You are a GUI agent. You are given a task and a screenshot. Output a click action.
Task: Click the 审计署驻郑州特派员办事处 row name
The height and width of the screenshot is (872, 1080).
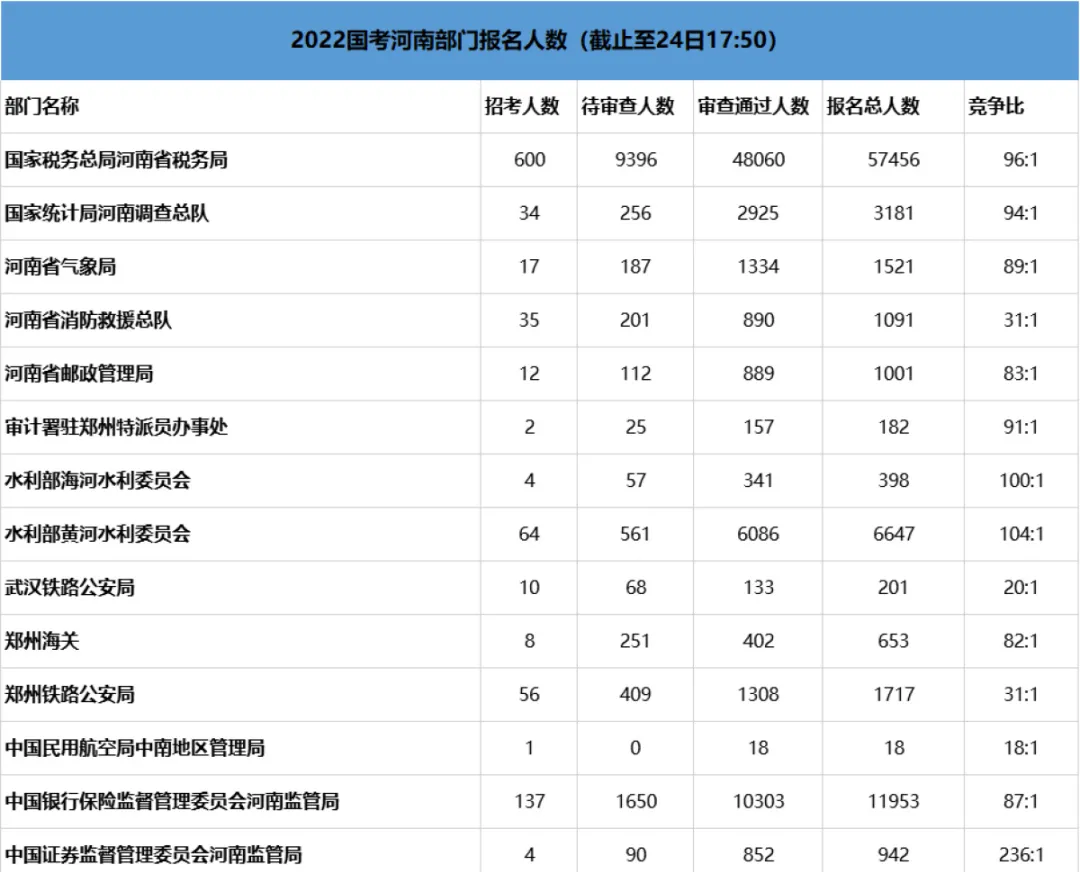[x=116, y=427]
